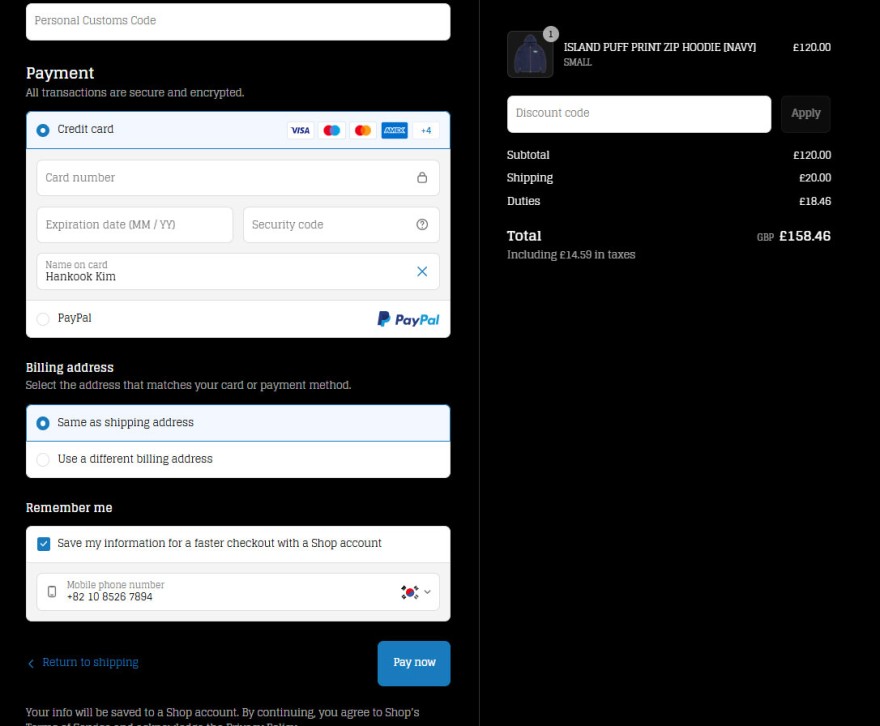Click the Pay now button

[x=414, y=663]
